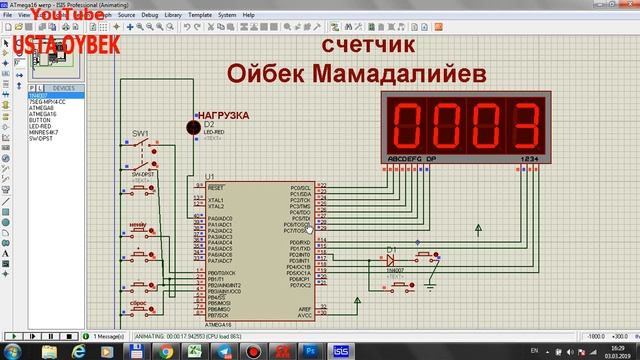640x360 pixels.
Task: Select terminals mode in sidebar
Action: 6,117
